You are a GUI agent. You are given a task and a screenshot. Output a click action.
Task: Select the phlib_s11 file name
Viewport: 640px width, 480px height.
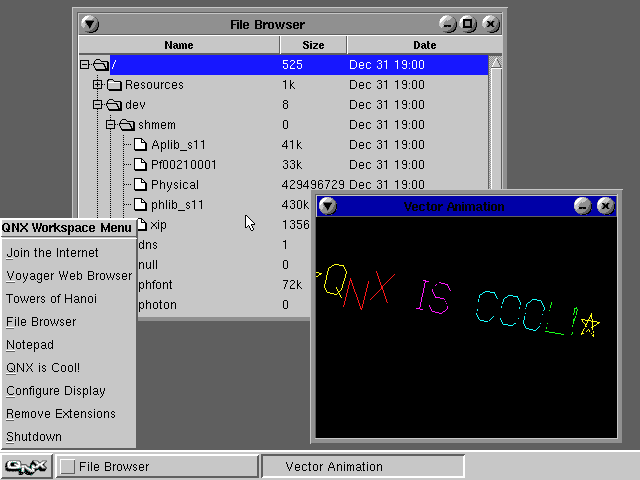[177, 205]
